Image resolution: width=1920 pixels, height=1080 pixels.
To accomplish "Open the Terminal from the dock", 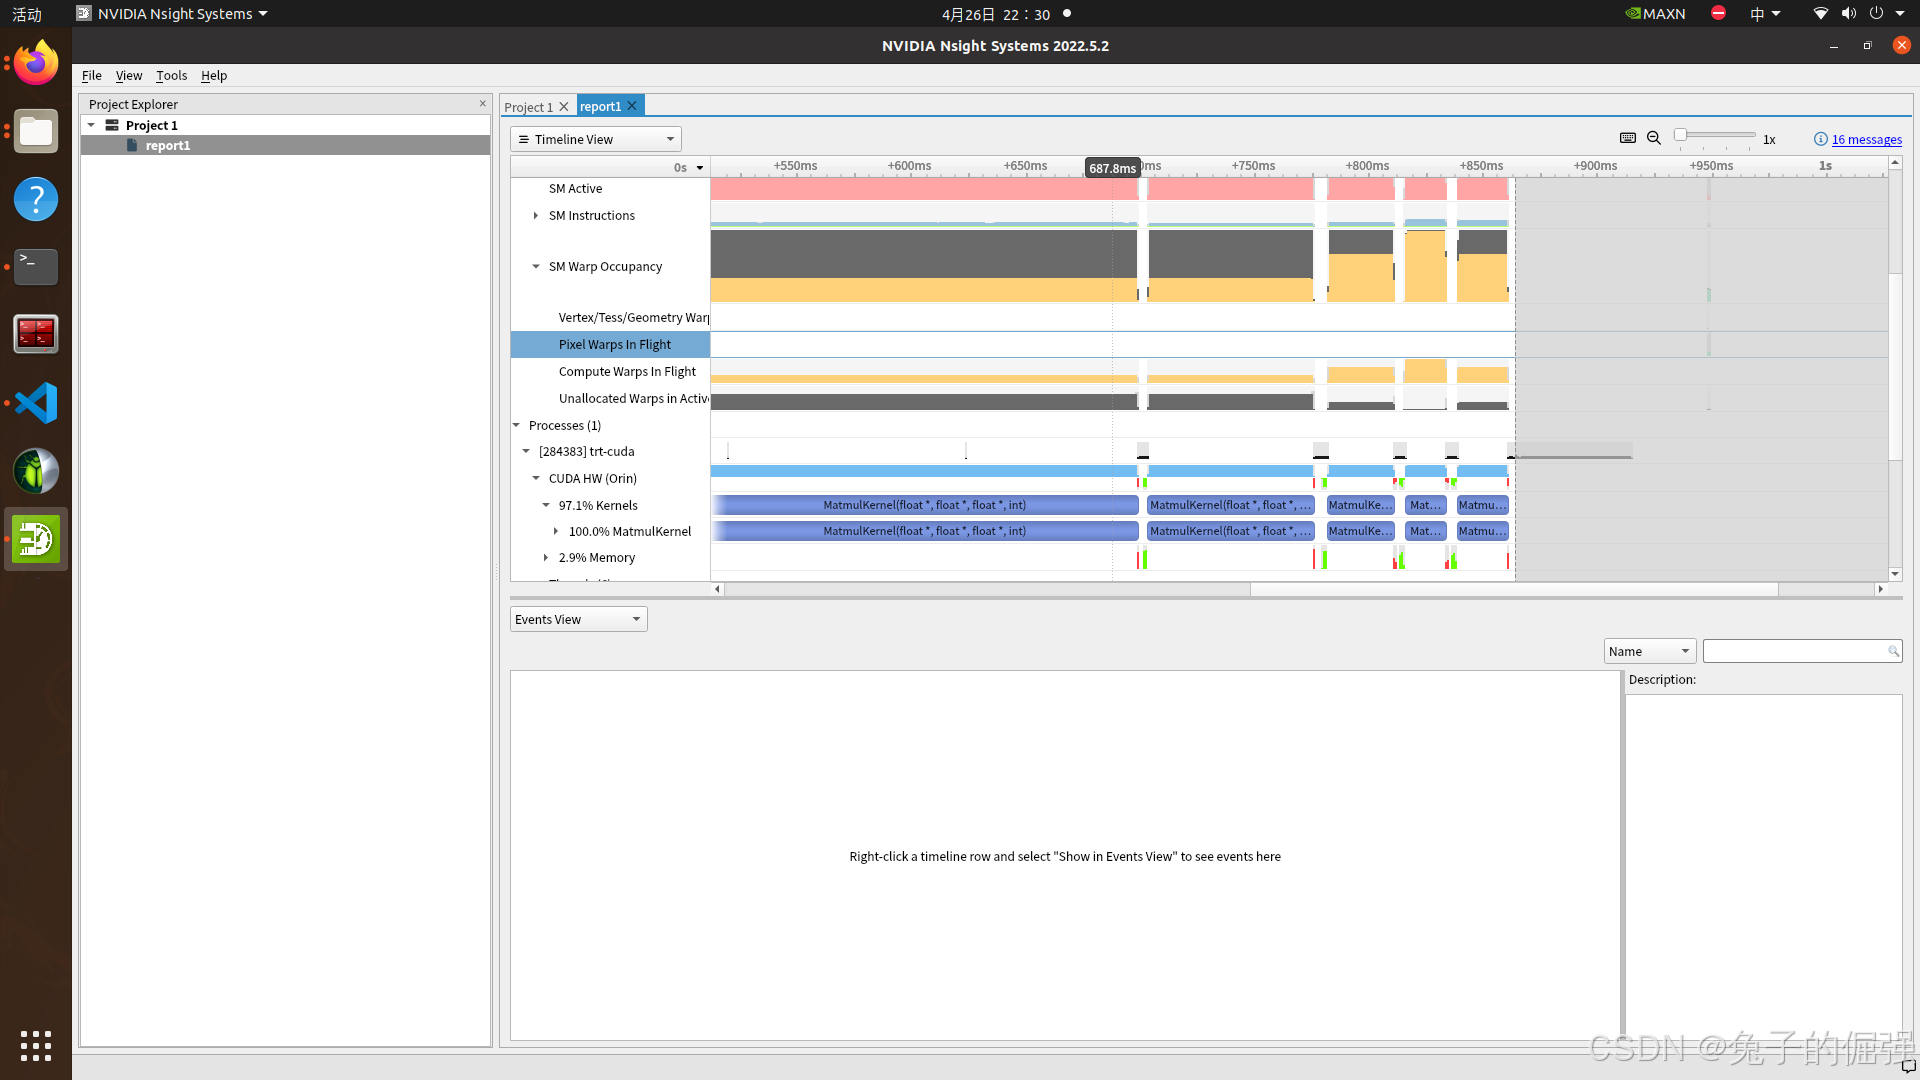I will (x=36, y=266).
